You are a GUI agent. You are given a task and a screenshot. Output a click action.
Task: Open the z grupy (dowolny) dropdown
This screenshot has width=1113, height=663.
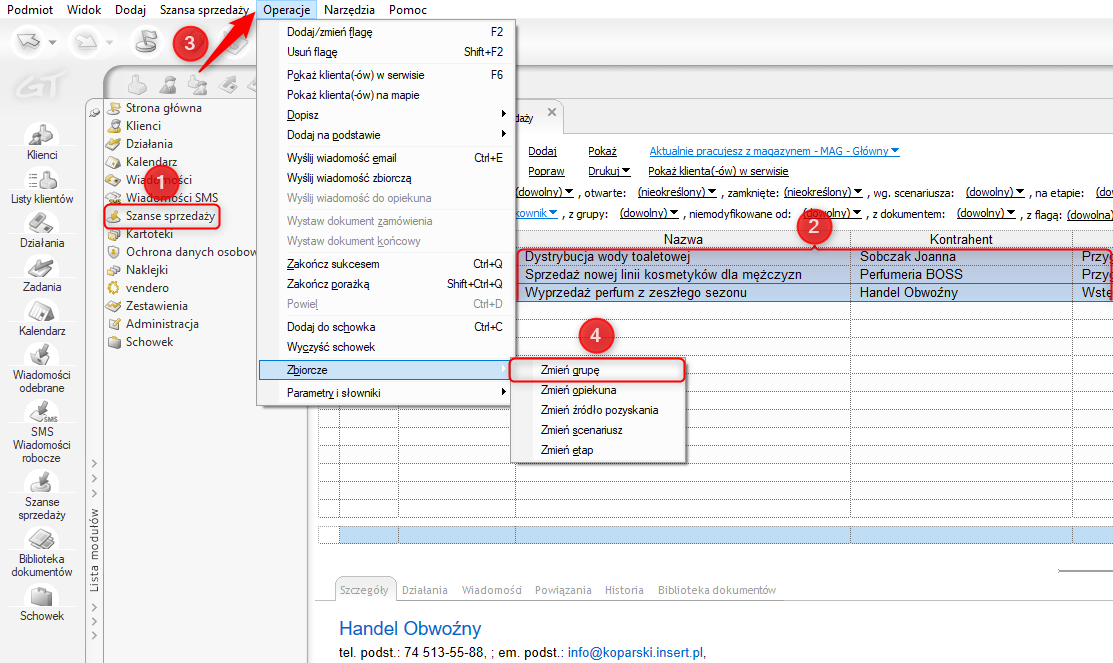click(x=649, y=213)
